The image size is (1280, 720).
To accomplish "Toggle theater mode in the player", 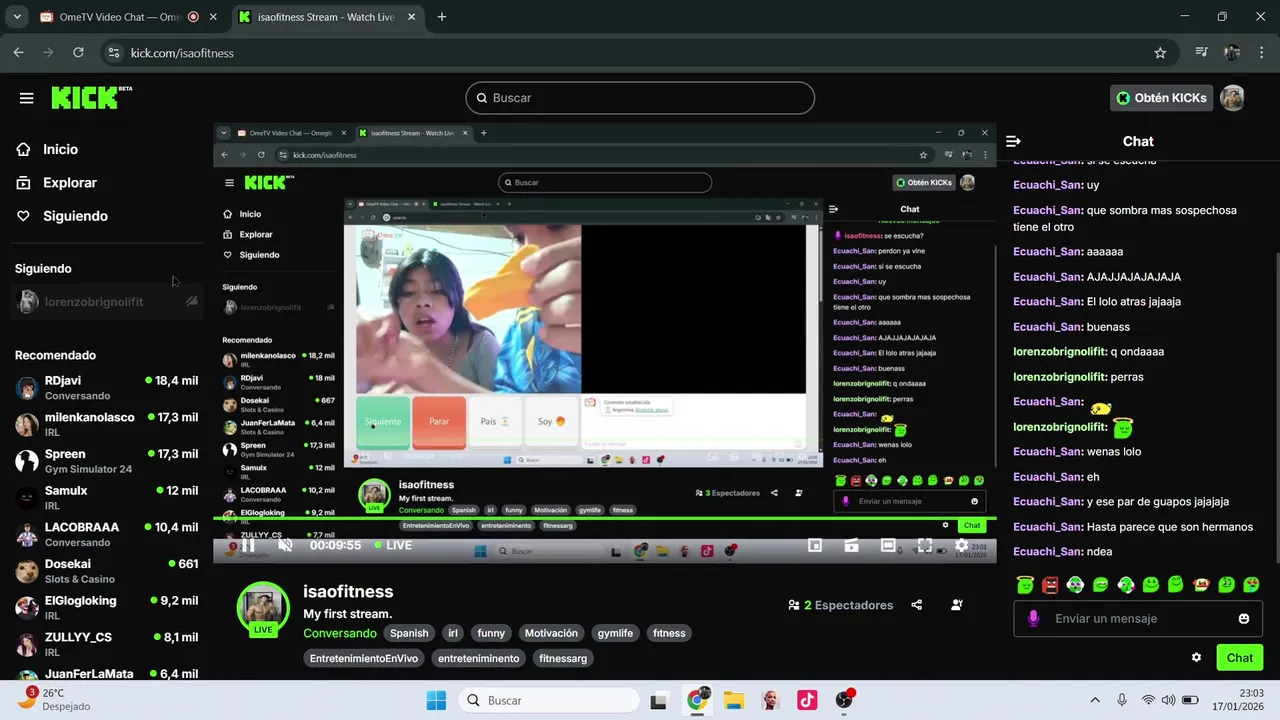I will click(x=888, y=545).
